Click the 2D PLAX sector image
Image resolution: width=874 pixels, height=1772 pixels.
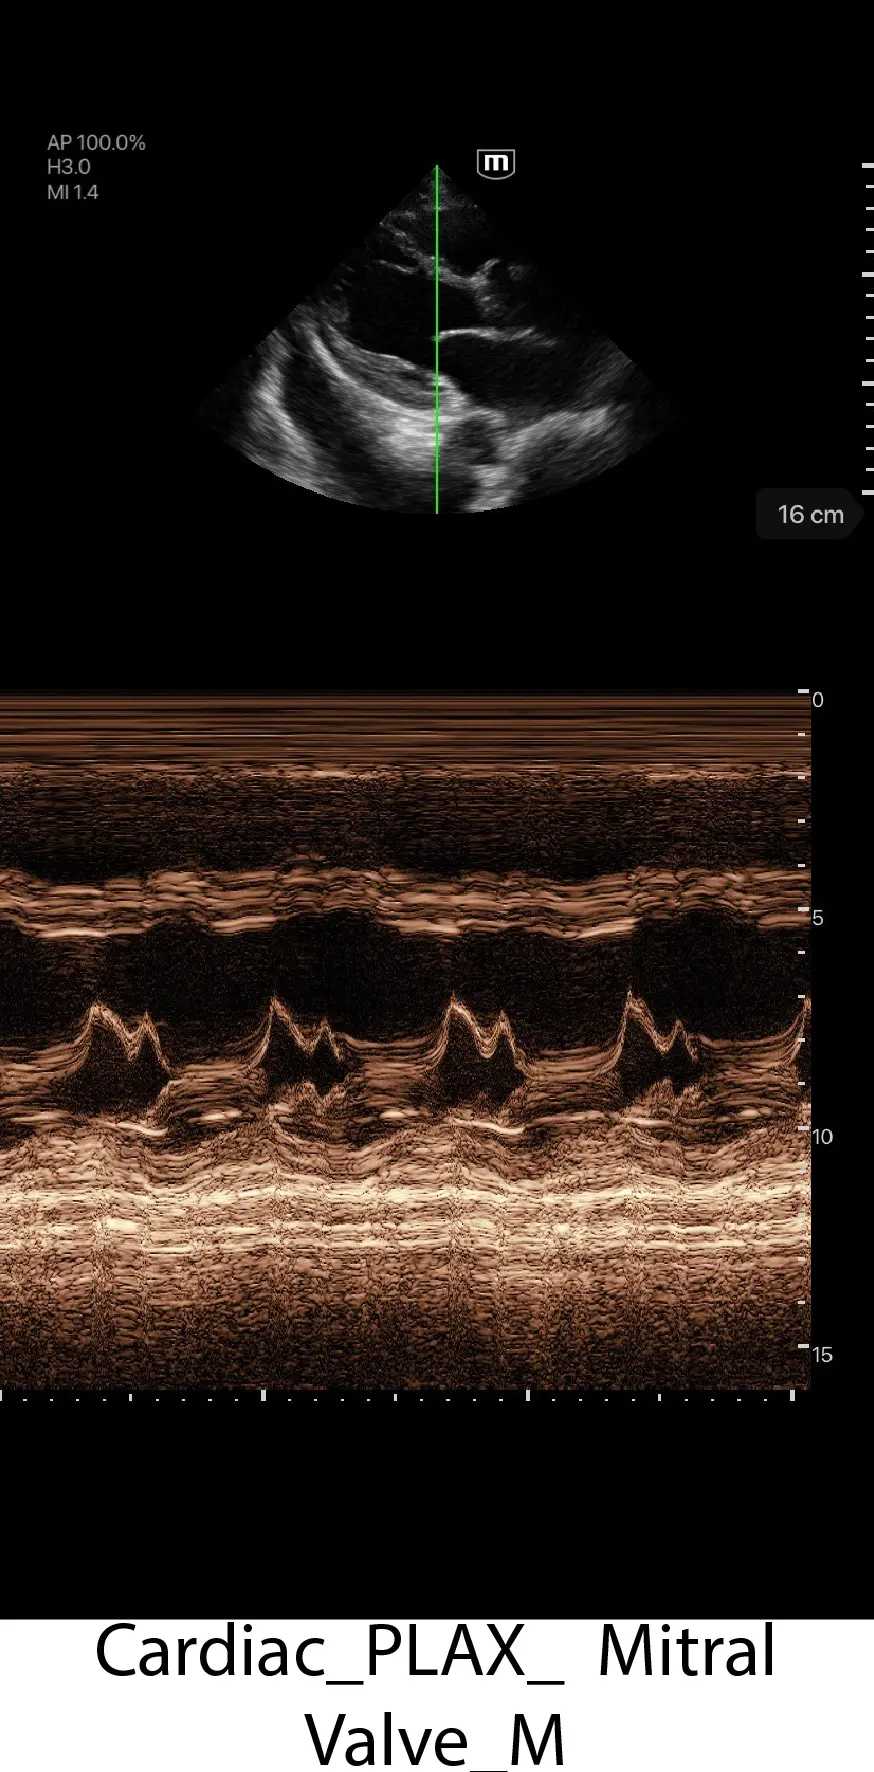(436, 340)
